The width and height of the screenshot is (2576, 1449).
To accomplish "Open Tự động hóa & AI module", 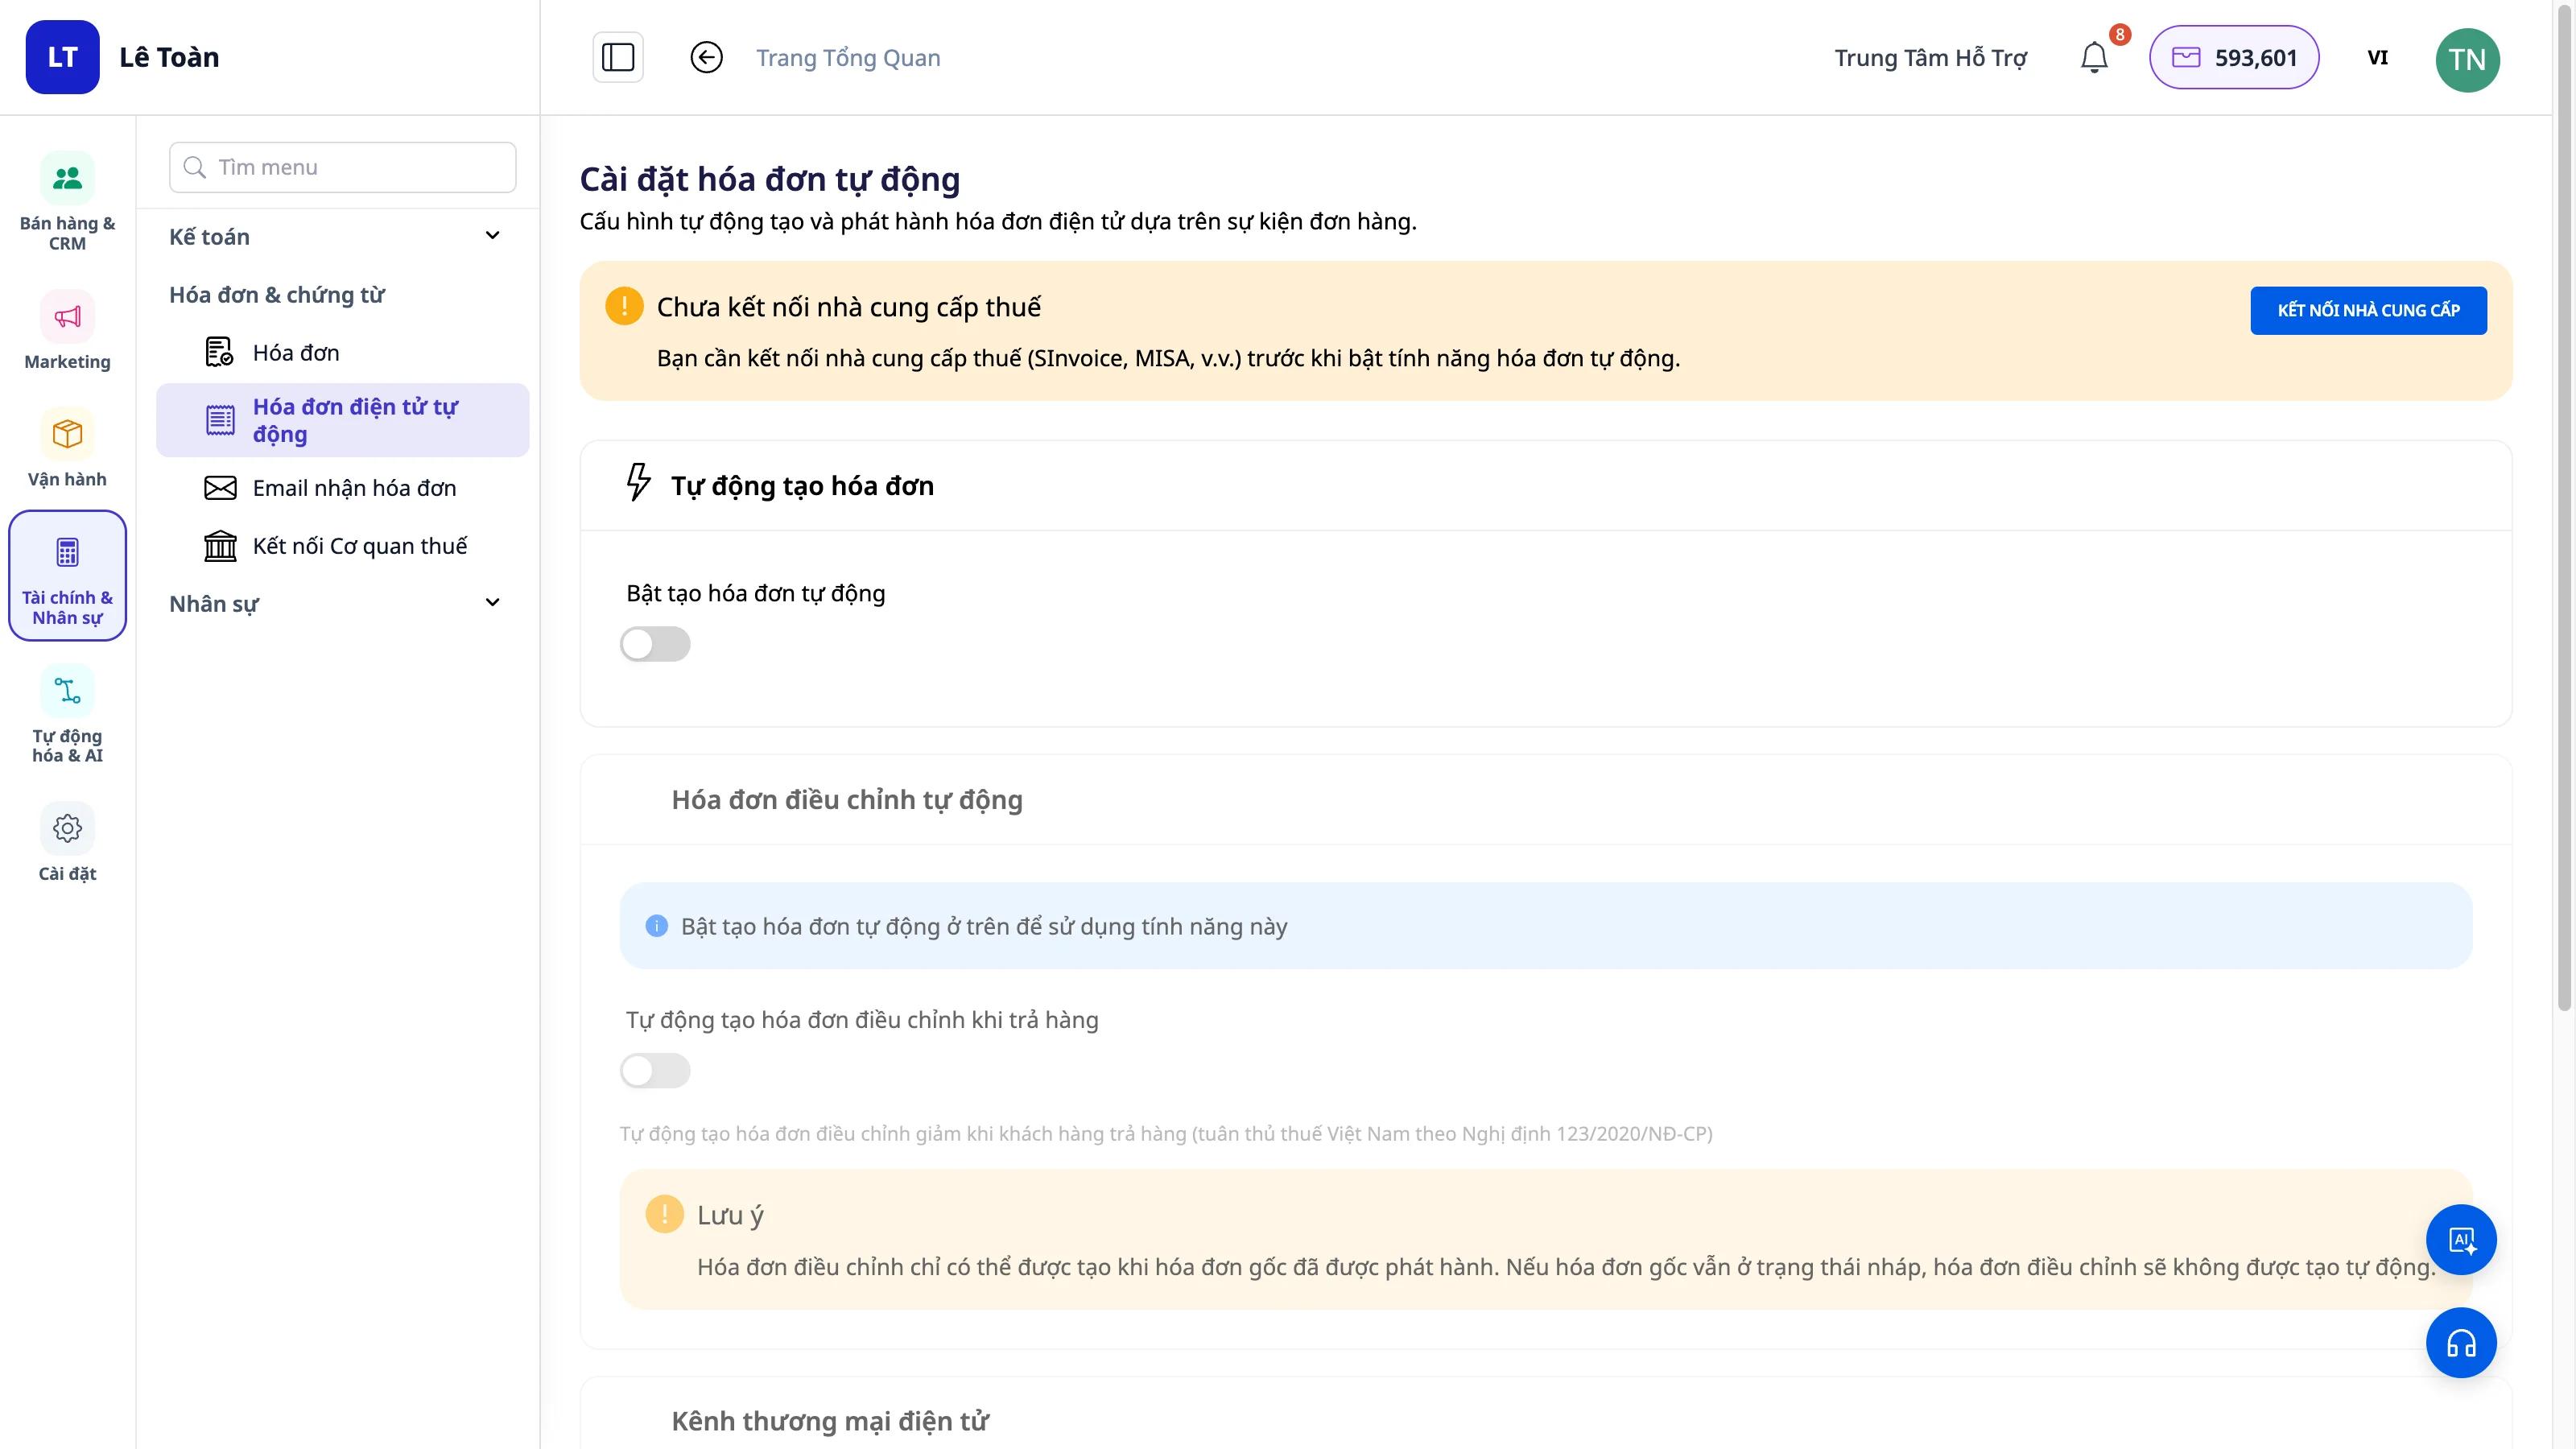I will tap(67, 715).
